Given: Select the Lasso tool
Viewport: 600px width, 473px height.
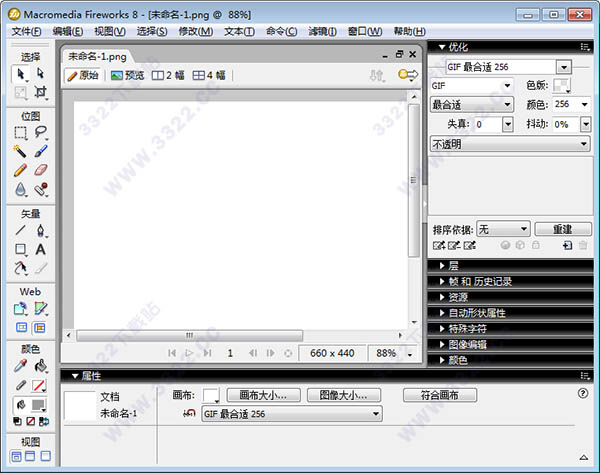Looking at the screenshot, I should [x=40, y=133].
